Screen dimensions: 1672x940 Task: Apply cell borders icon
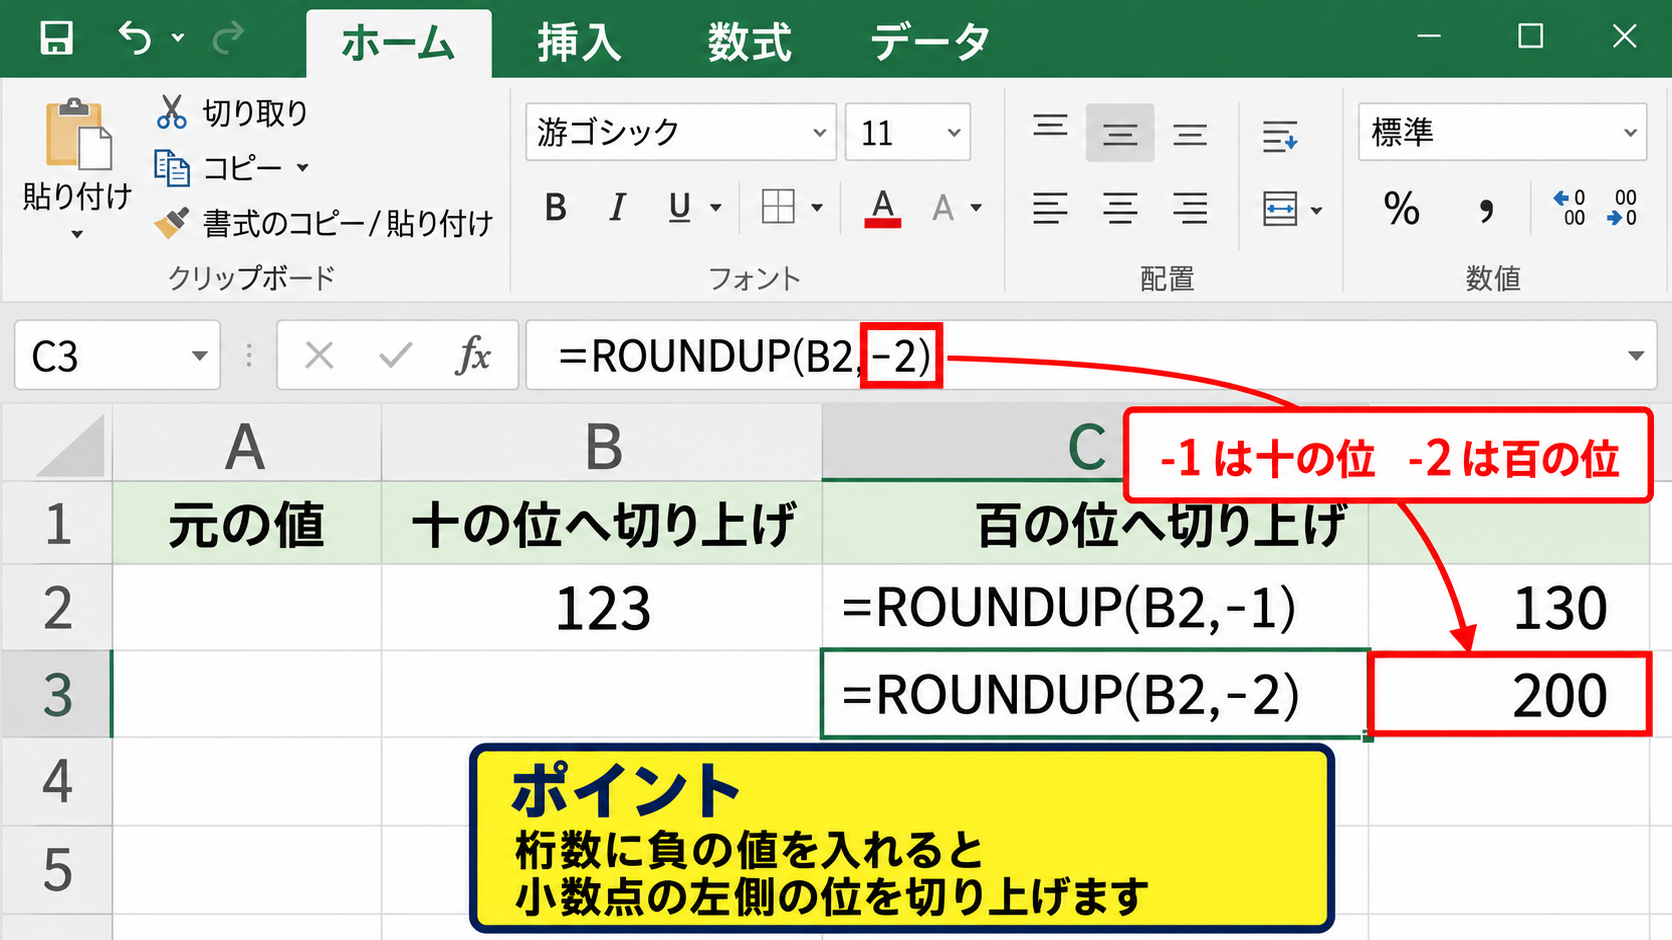pos(778,208)
